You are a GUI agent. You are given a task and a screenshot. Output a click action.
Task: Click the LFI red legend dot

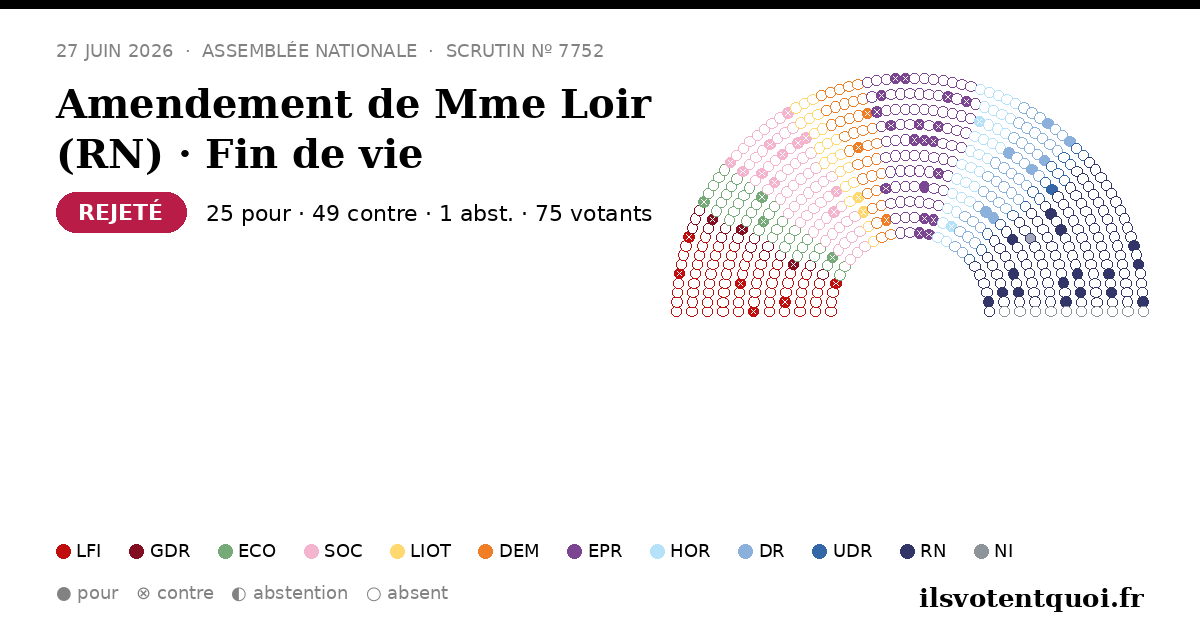click(64, 551)
